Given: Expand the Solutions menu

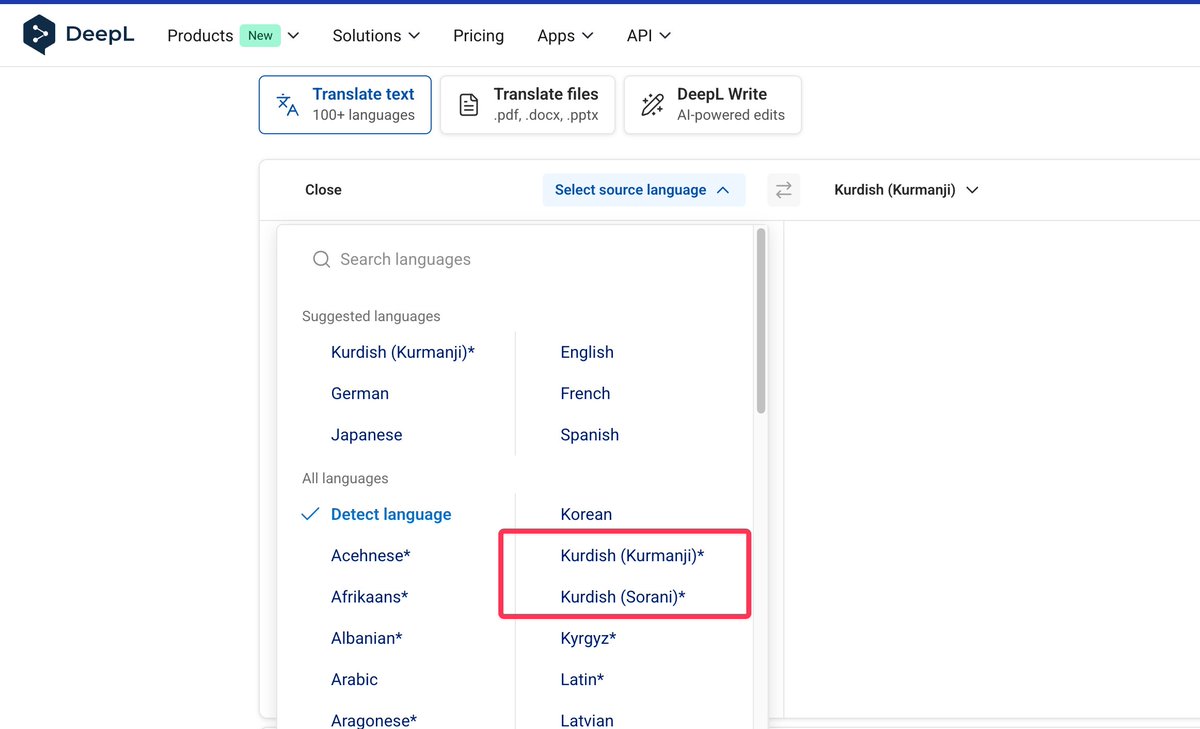Looking at the screenshot, I should 376,35.
